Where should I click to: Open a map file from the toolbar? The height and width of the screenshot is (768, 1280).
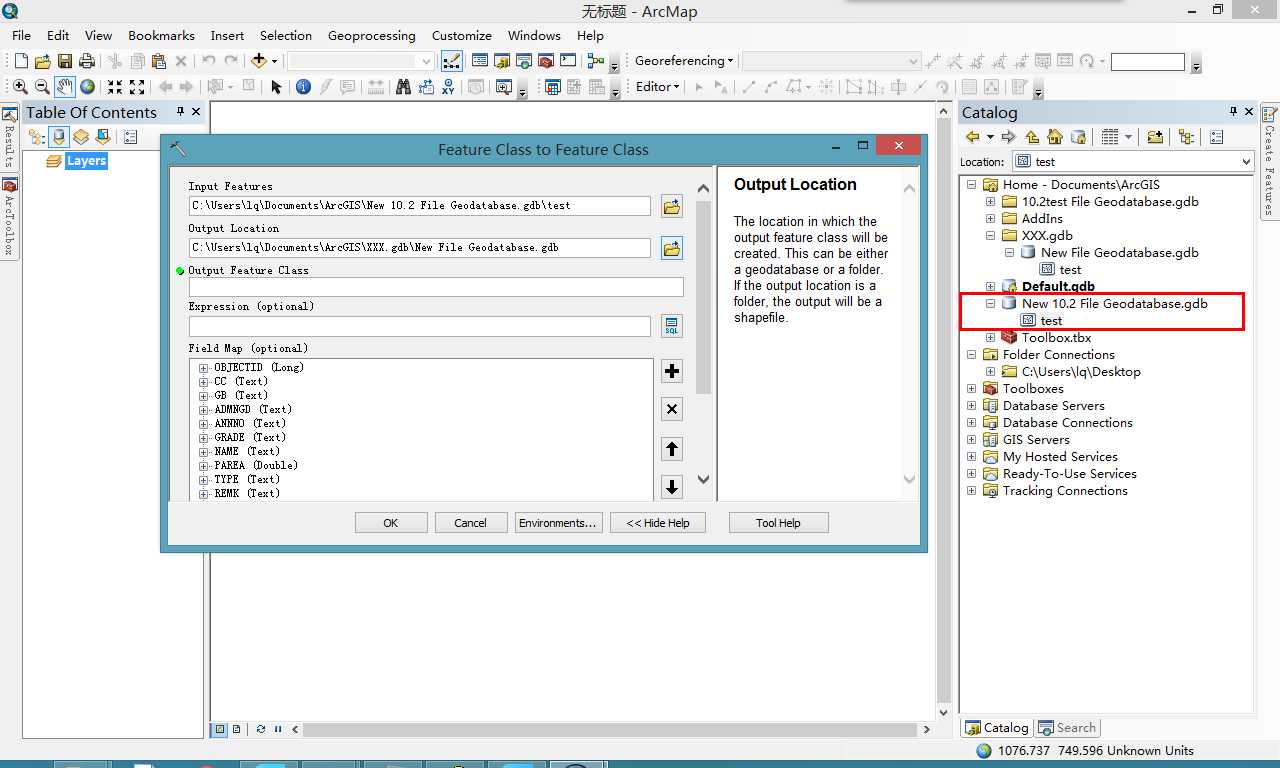(43, 61)
